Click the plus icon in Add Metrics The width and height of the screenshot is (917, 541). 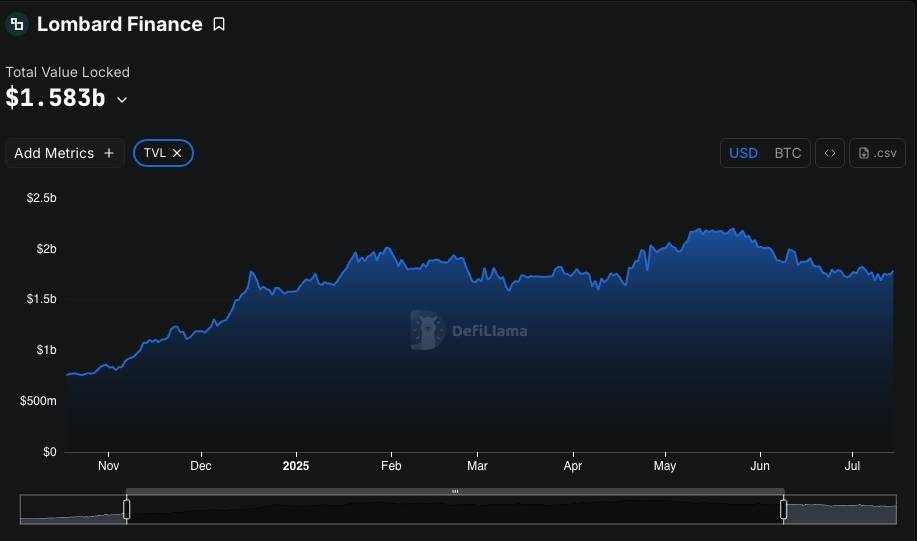[109, 153]
